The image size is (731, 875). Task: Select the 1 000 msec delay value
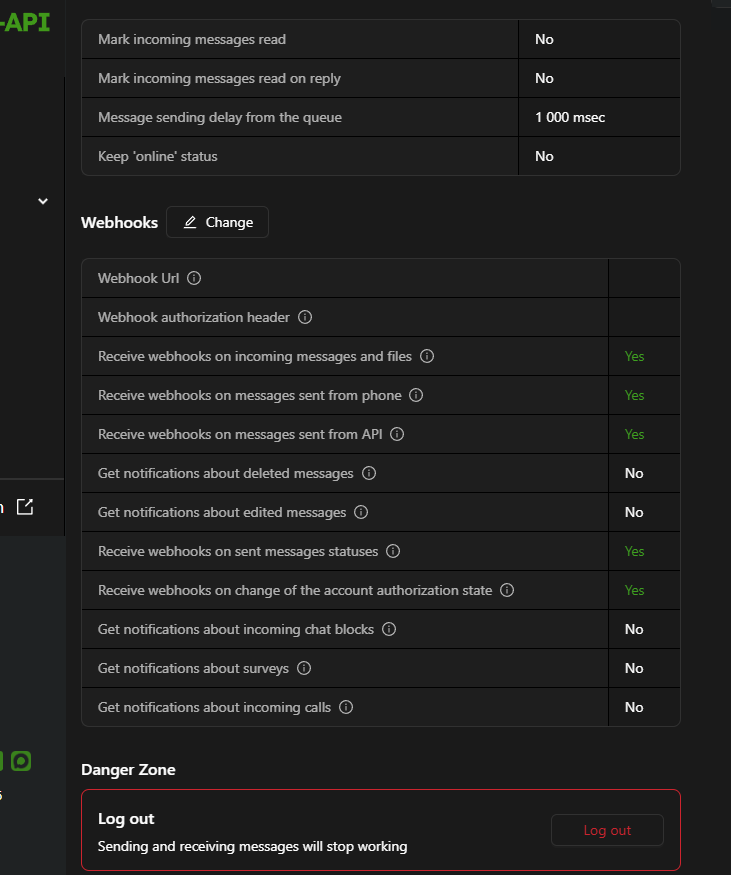click(x=570, y=117)
